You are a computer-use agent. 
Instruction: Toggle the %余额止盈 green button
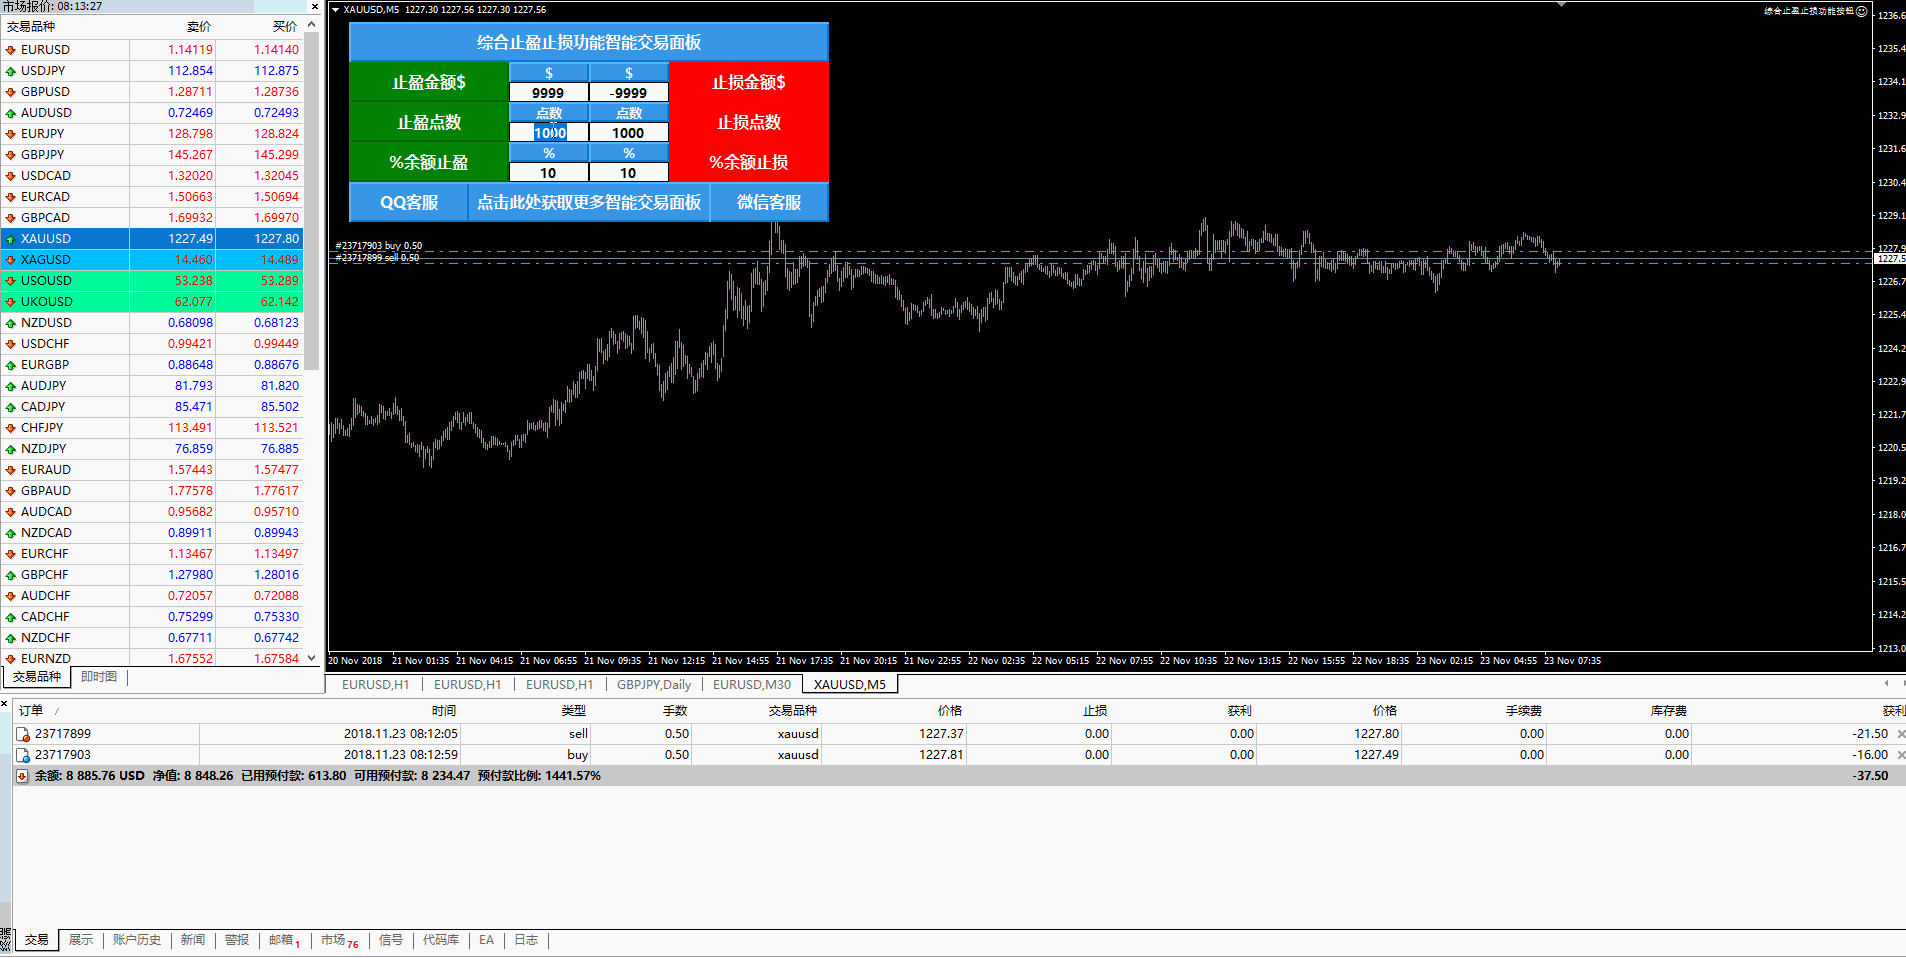429,162
